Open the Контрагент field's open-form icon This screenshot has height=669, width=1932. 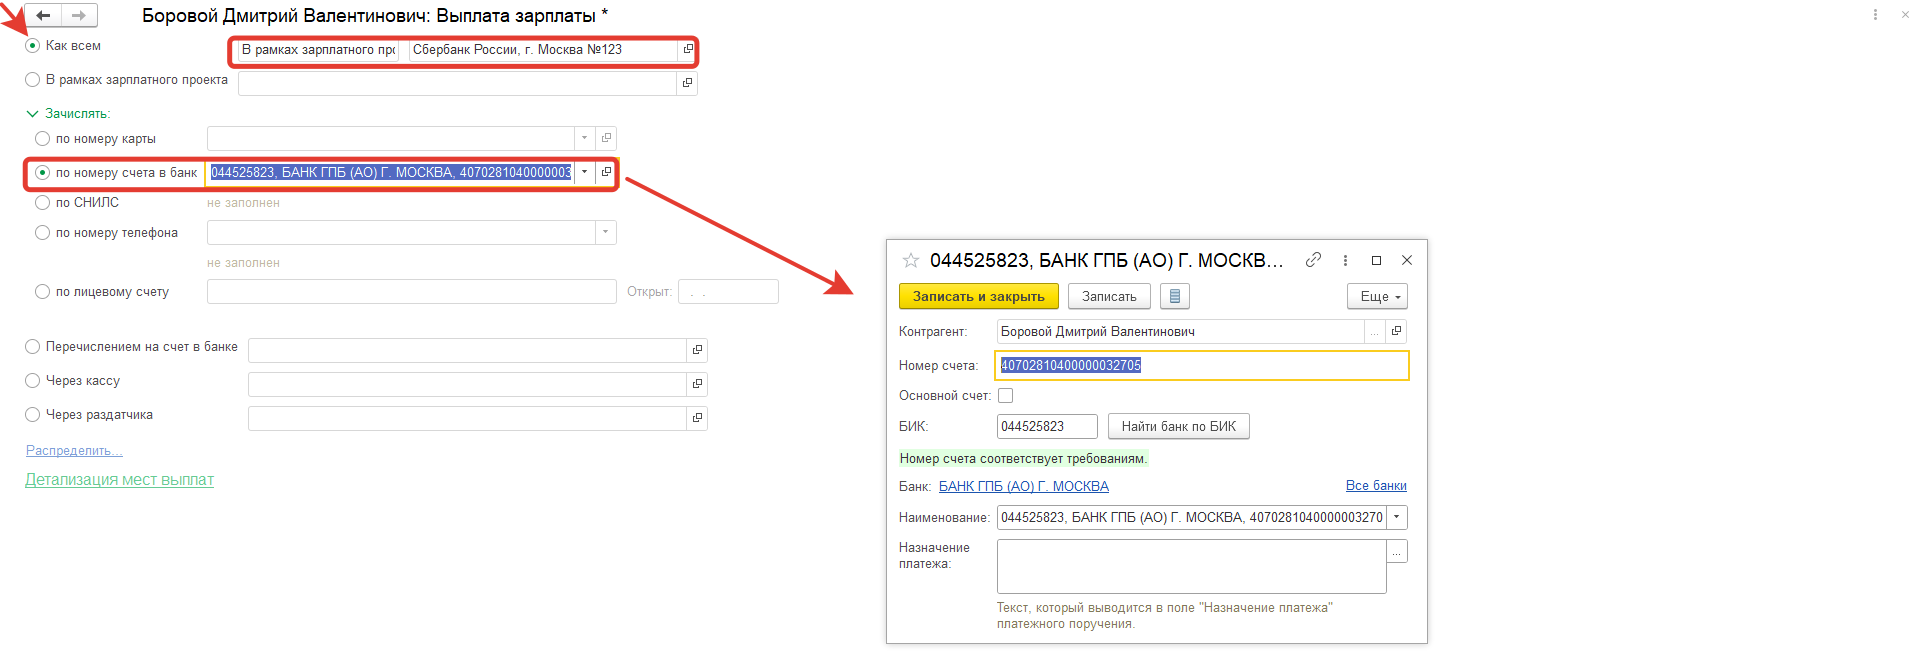pyautogui.click(x=1397, y=331)
